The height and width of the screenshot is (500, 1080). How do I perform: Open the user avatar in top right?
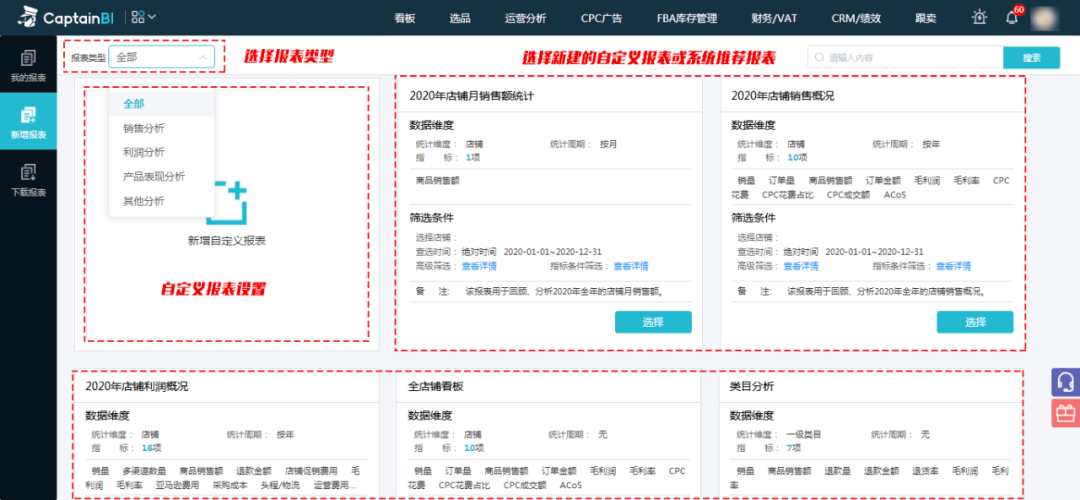click(1043, 19)
